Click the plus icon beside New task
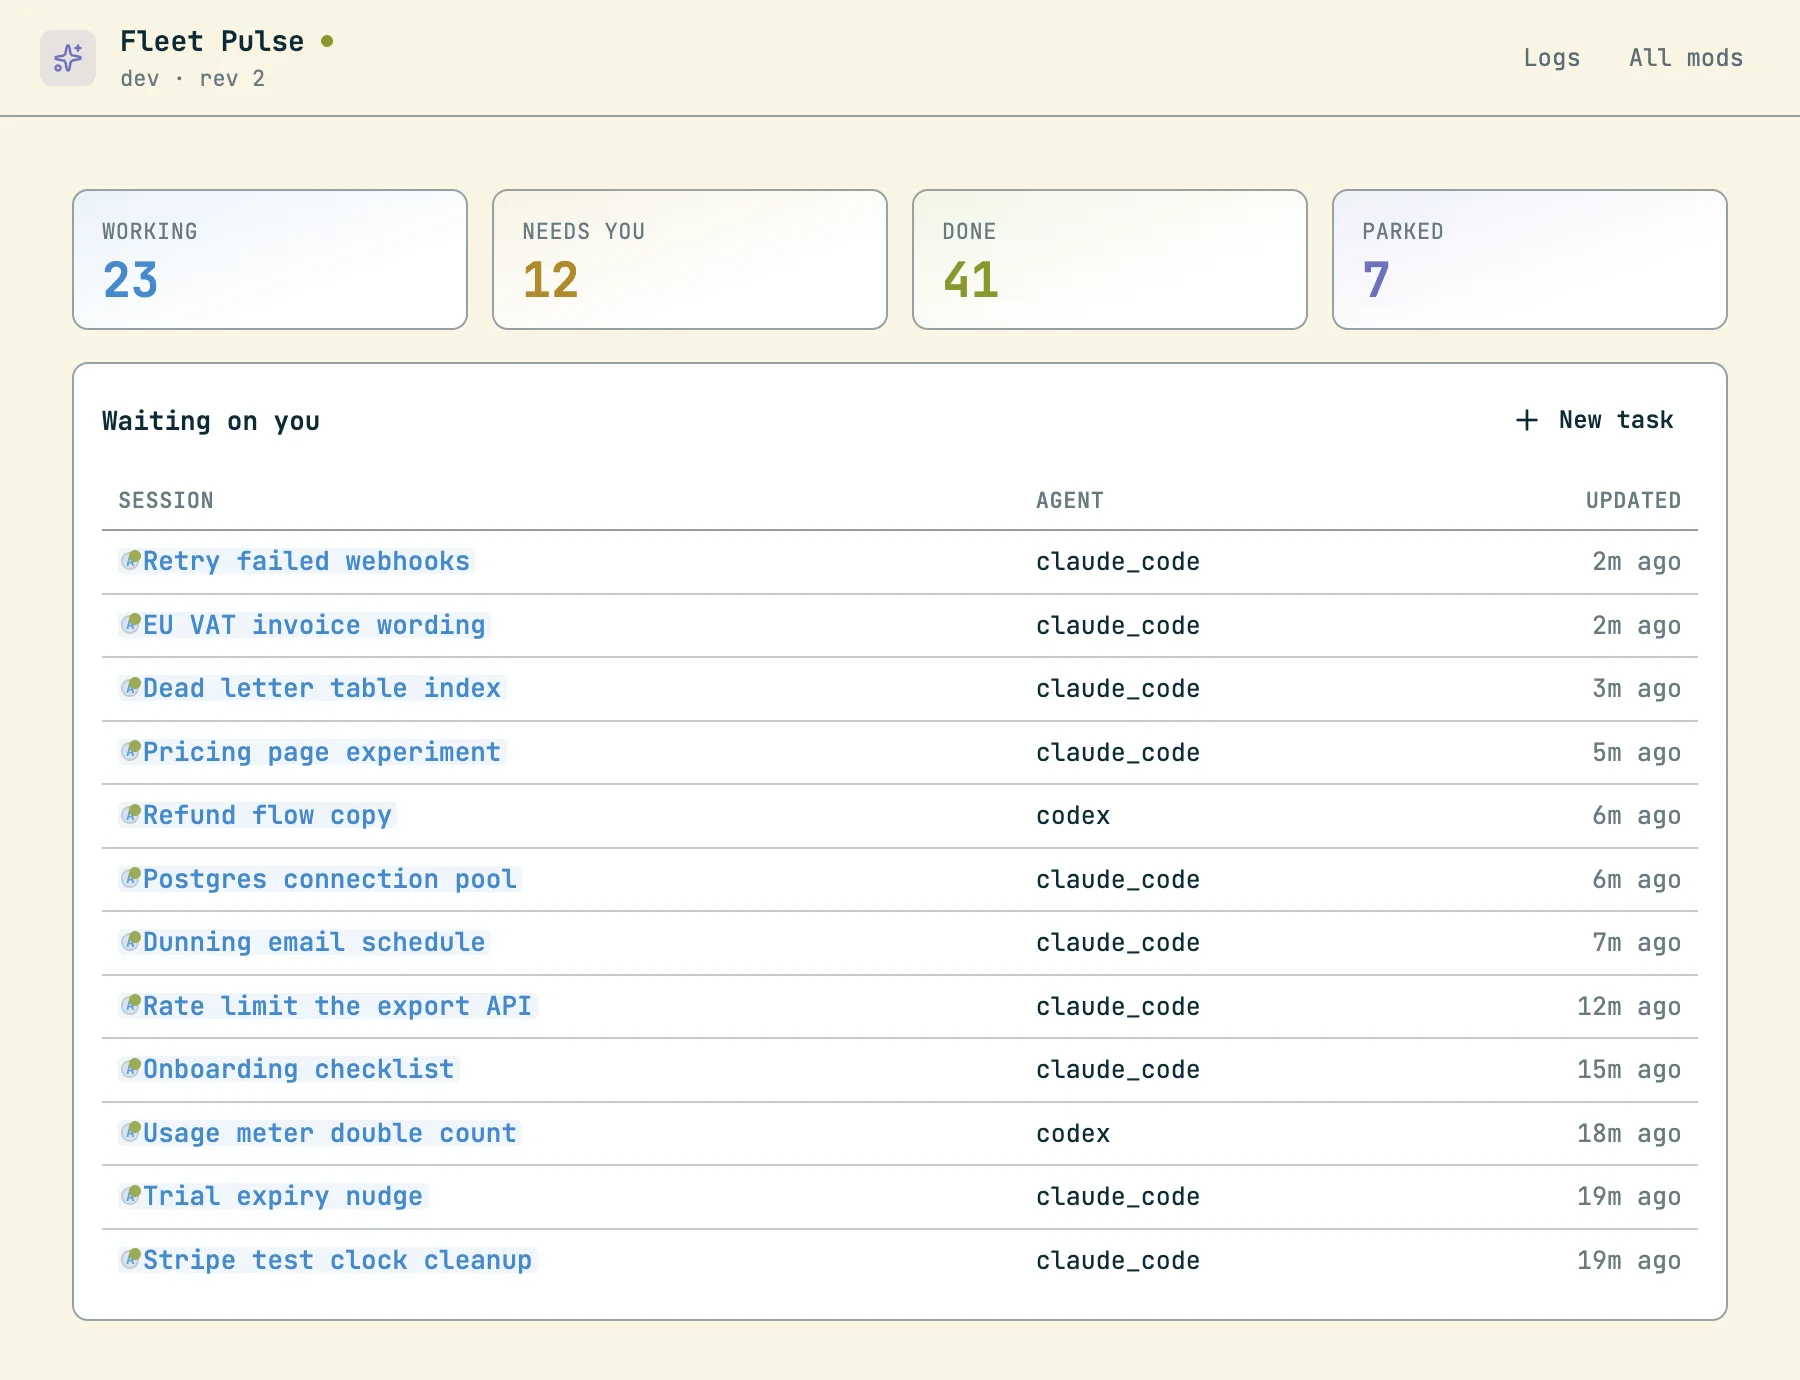1800x1380 pixels. [1527, 420]
